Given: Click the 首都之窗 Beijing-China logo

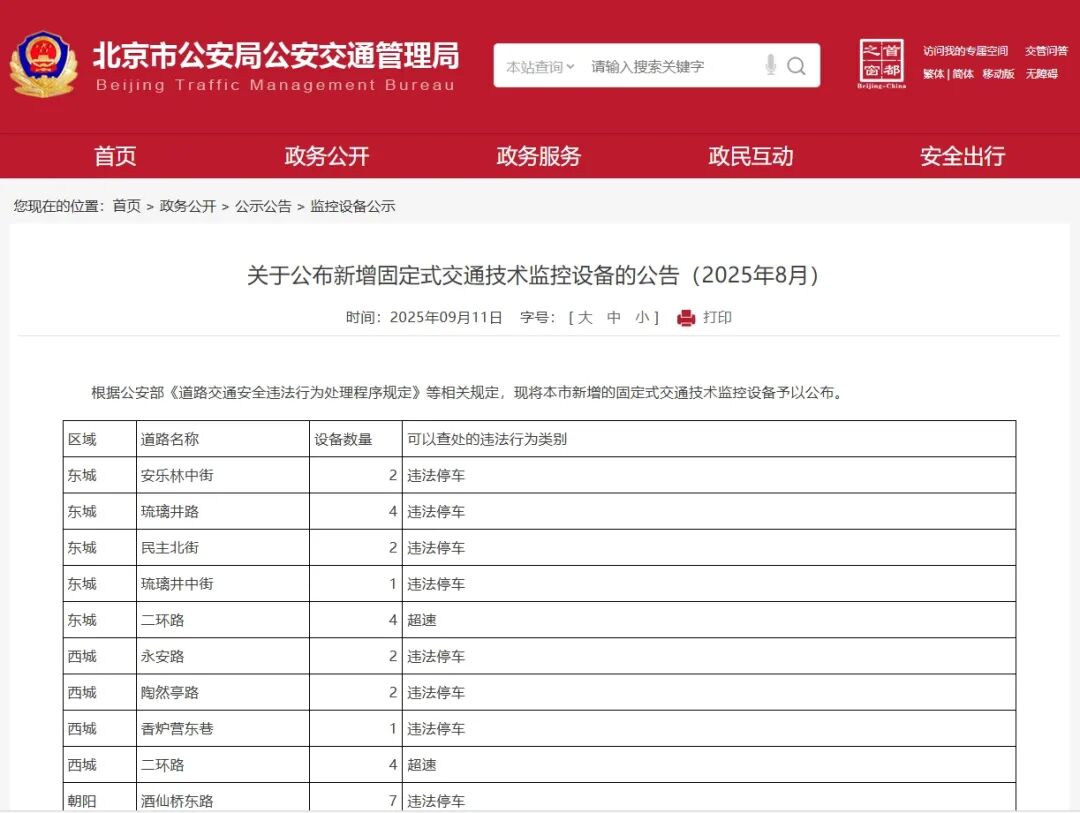Looking at the screenshot, I should pos(881,64).
